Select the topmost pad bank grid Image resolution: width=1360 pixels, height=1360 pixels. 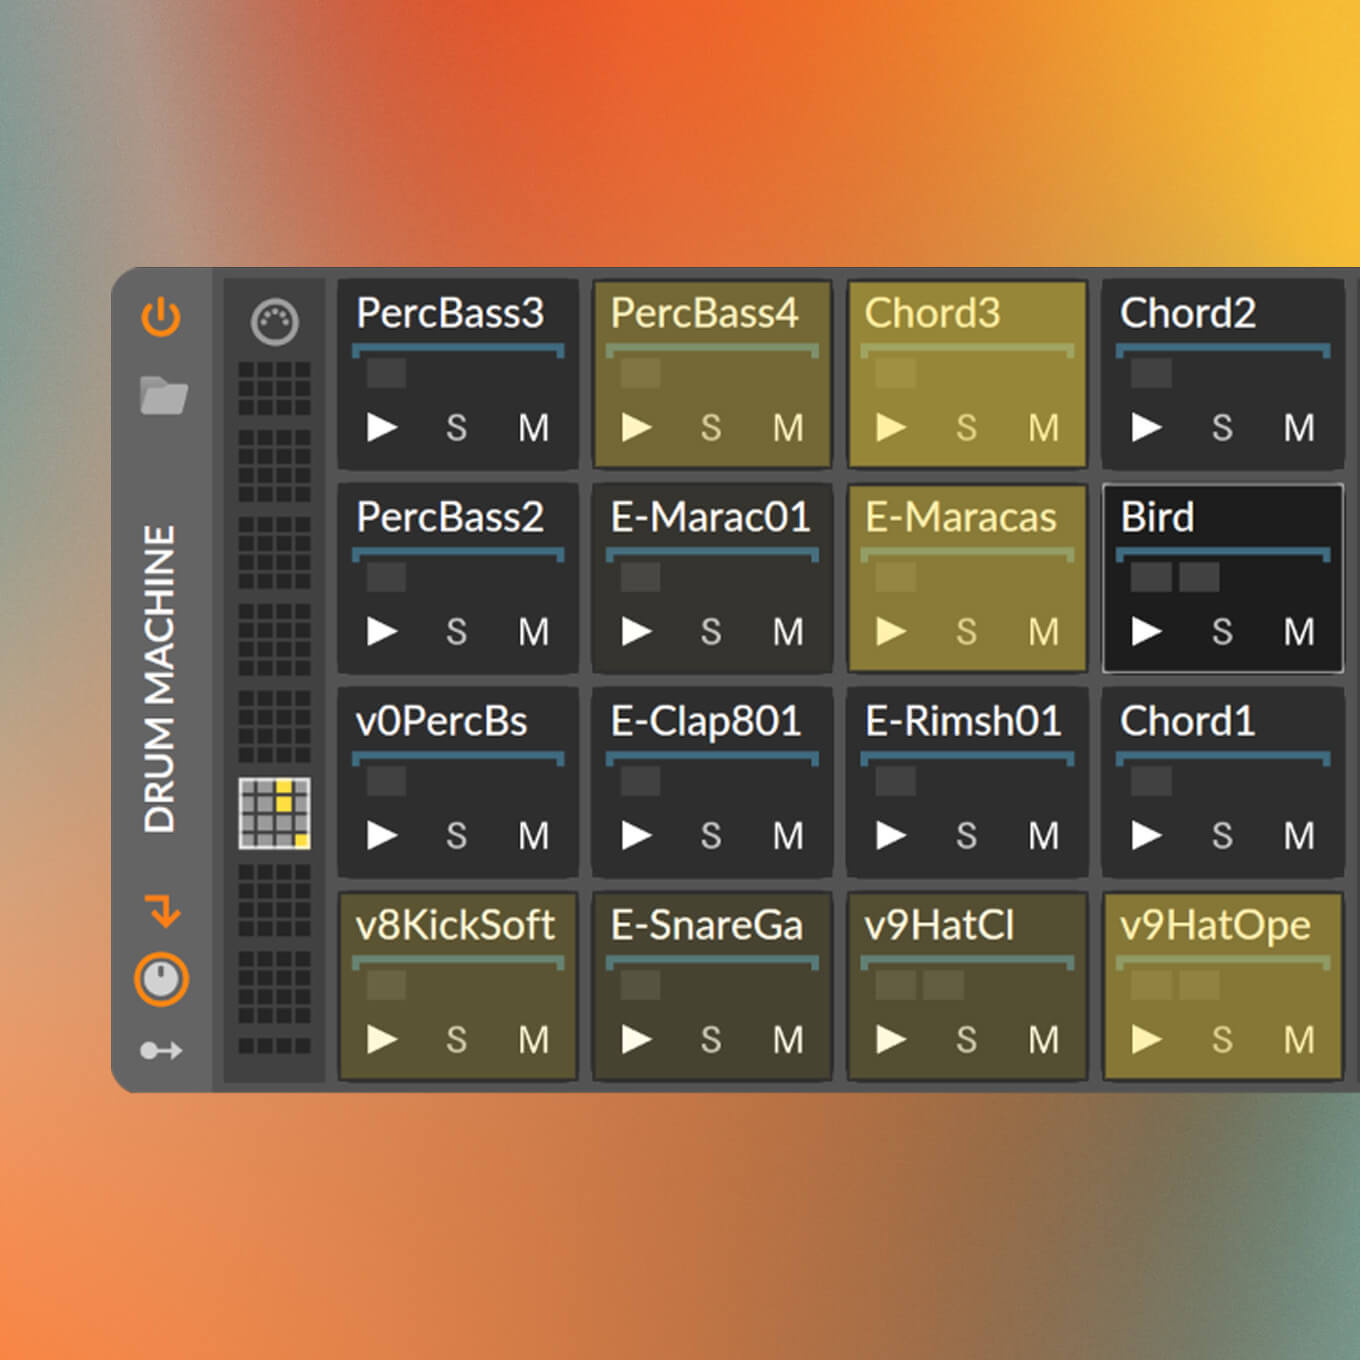click(x=274, y=389)
